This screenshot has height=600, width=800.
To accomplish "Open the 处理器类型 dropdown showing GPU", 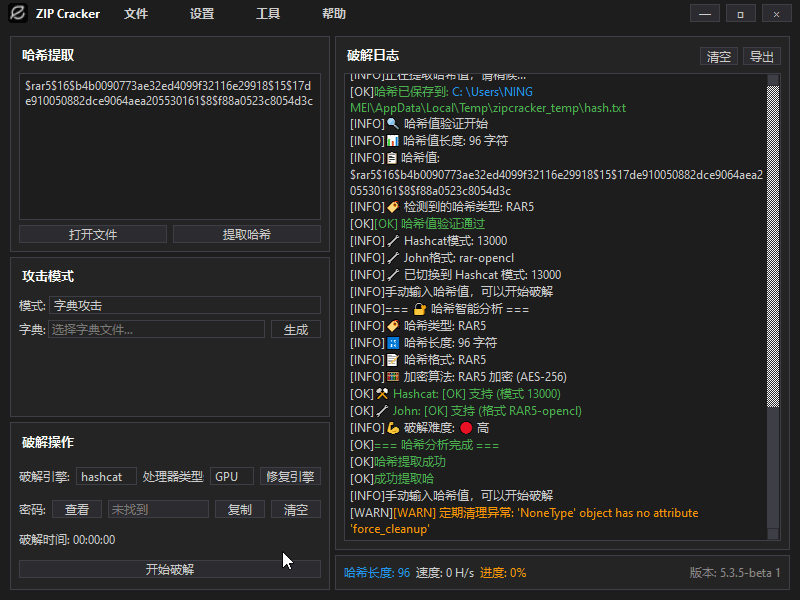I will coord(231,476).
